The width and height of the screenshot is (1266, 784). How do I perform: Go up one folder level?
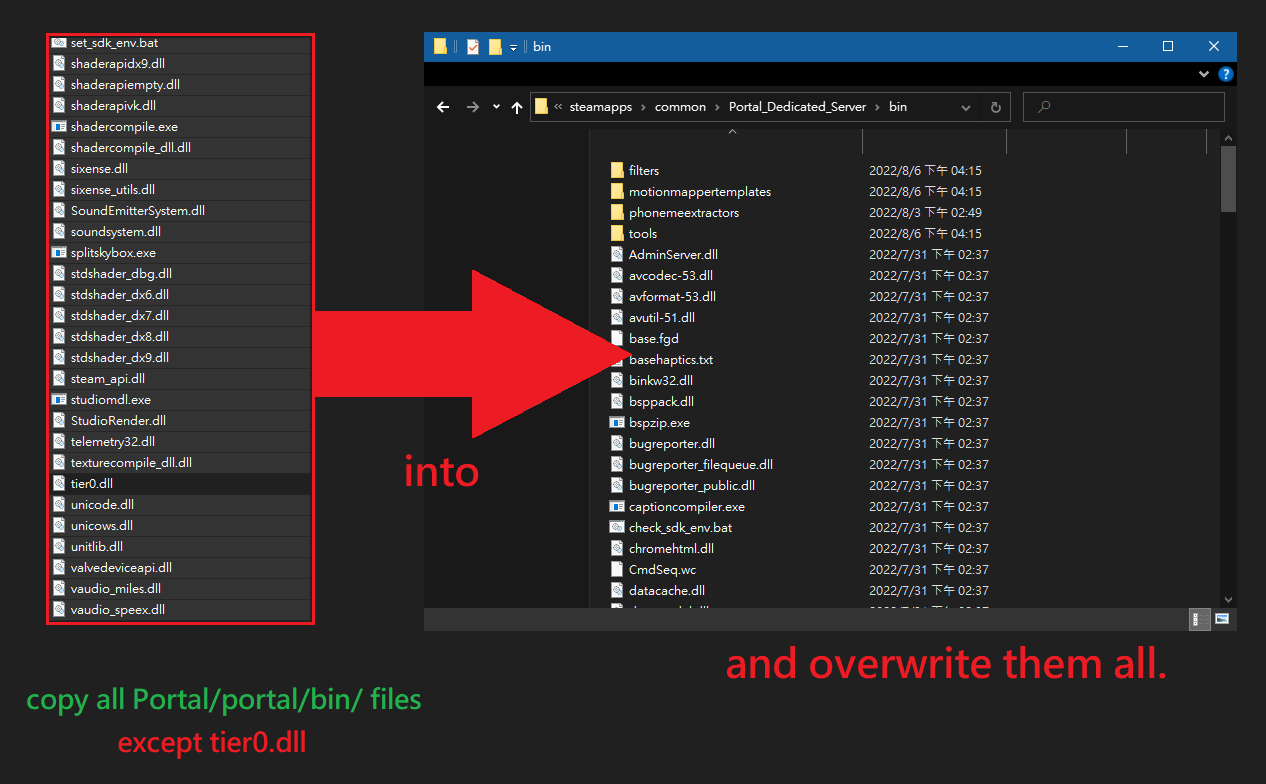(x=517, y=107)
